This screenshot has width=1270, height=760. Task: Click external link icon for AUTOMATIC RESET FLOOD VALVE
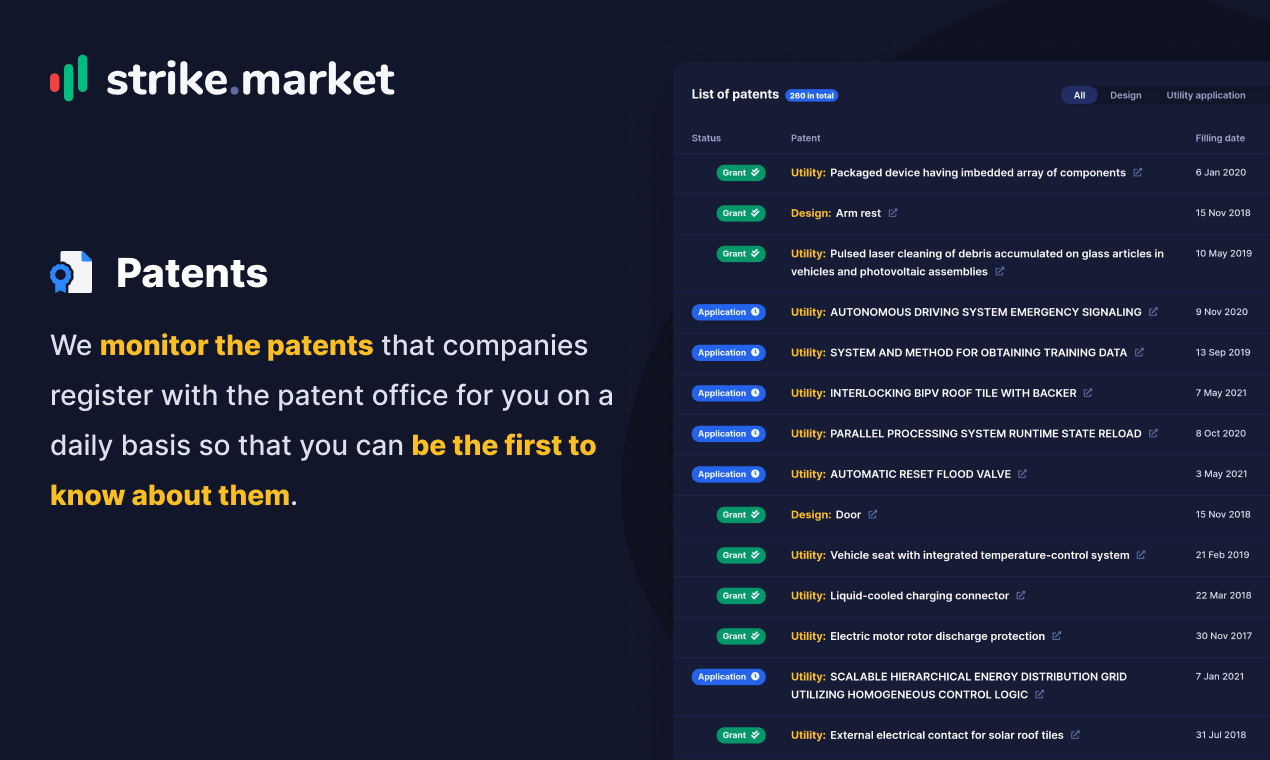(1022, 474)
